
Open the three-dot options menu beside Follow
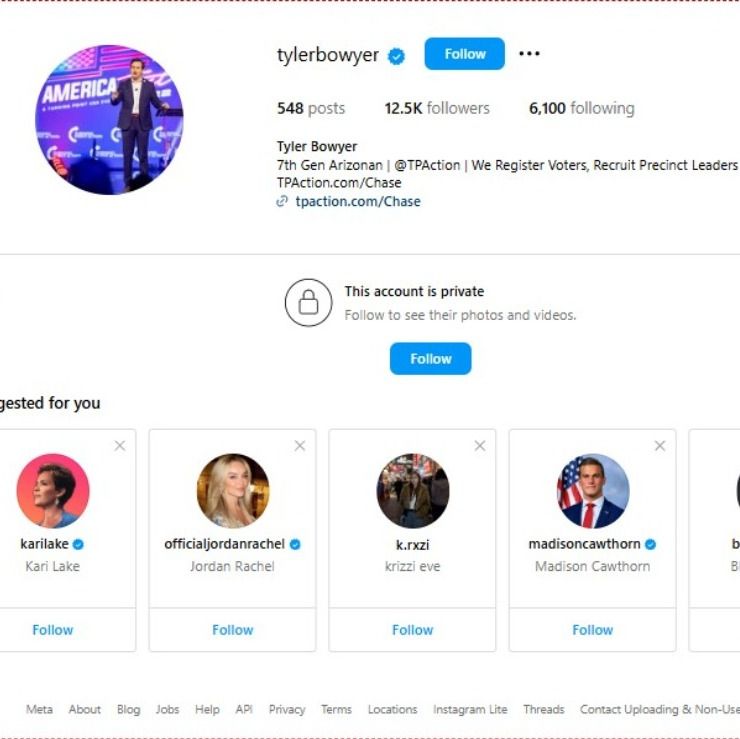click(529, 54)
